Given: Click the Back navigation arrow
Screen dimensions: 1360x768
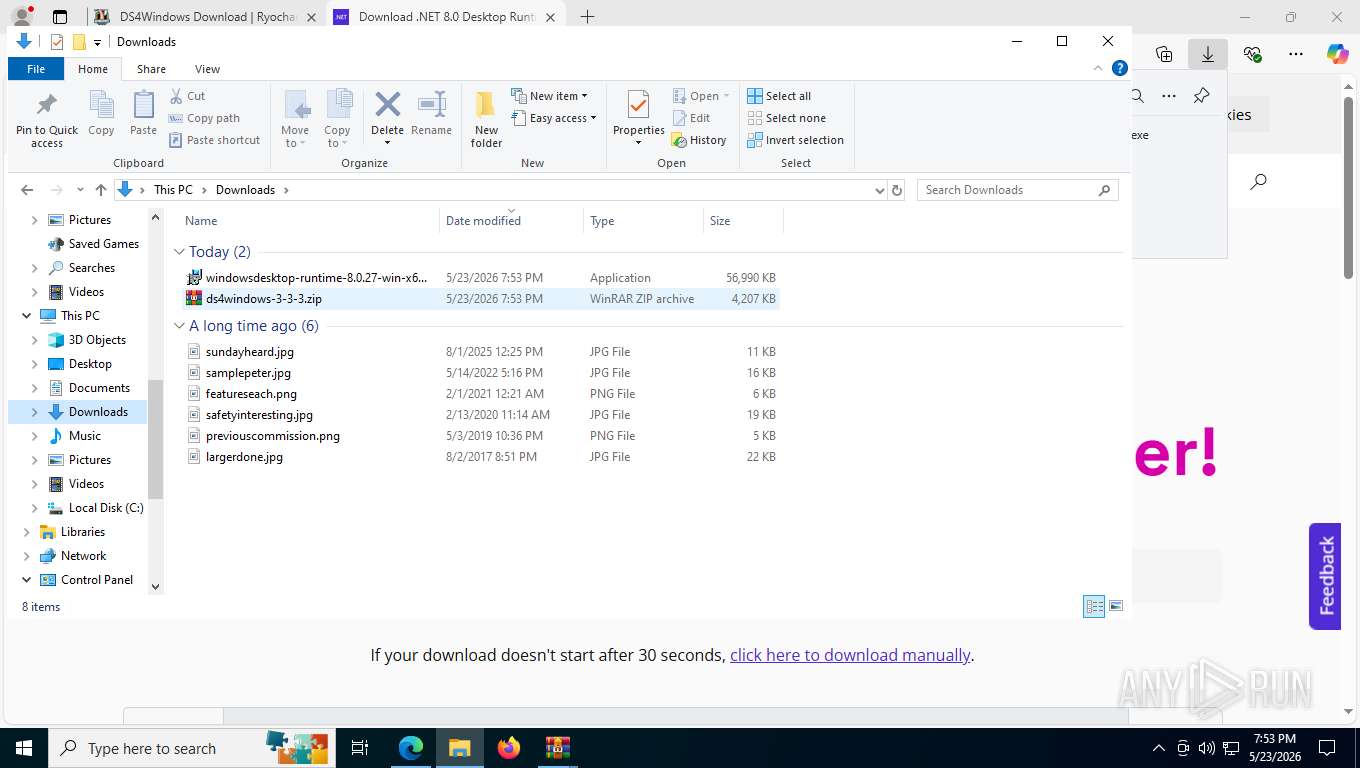Looking at the screenshot, I should coord(27,190).
